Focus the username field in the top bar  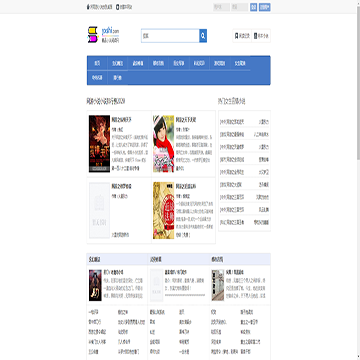pyautogui.click(x=221, y=7)
